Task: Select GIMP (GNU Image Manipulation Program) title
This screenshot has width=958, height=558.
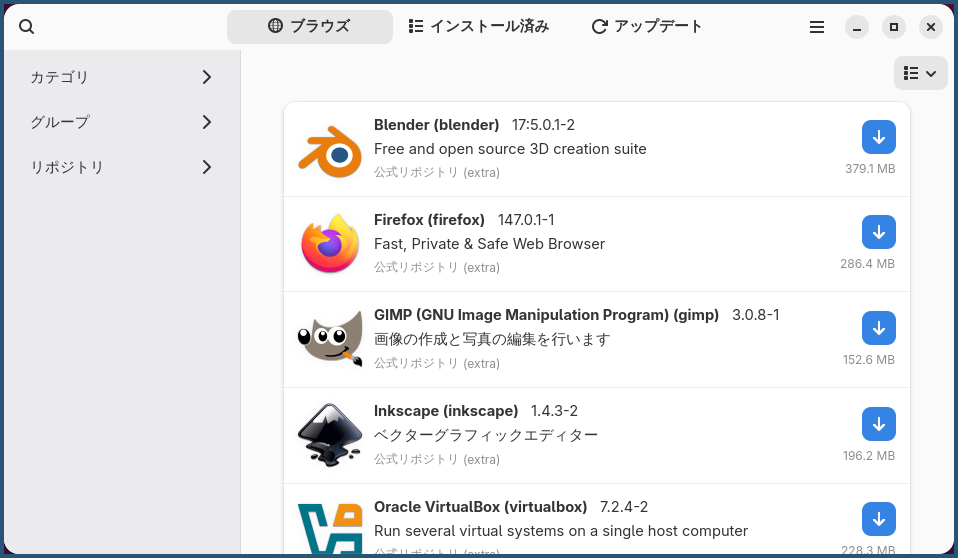Action: click(546, 315)
